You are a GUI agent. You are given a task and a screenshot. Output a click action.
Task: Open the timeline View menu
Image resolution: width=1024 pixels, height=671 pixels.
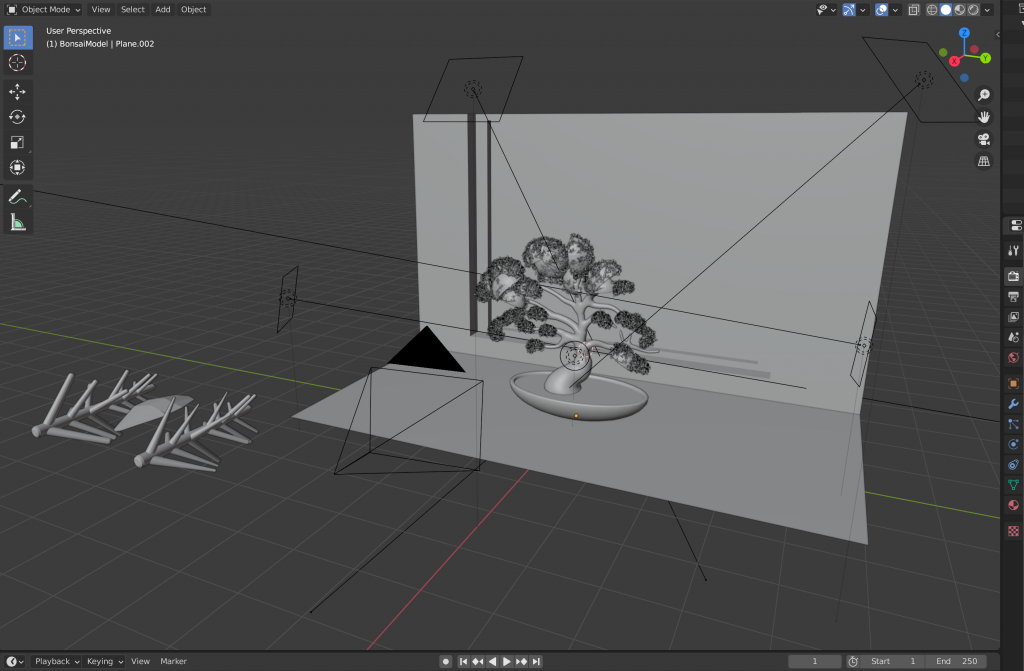tap(140, 661)
